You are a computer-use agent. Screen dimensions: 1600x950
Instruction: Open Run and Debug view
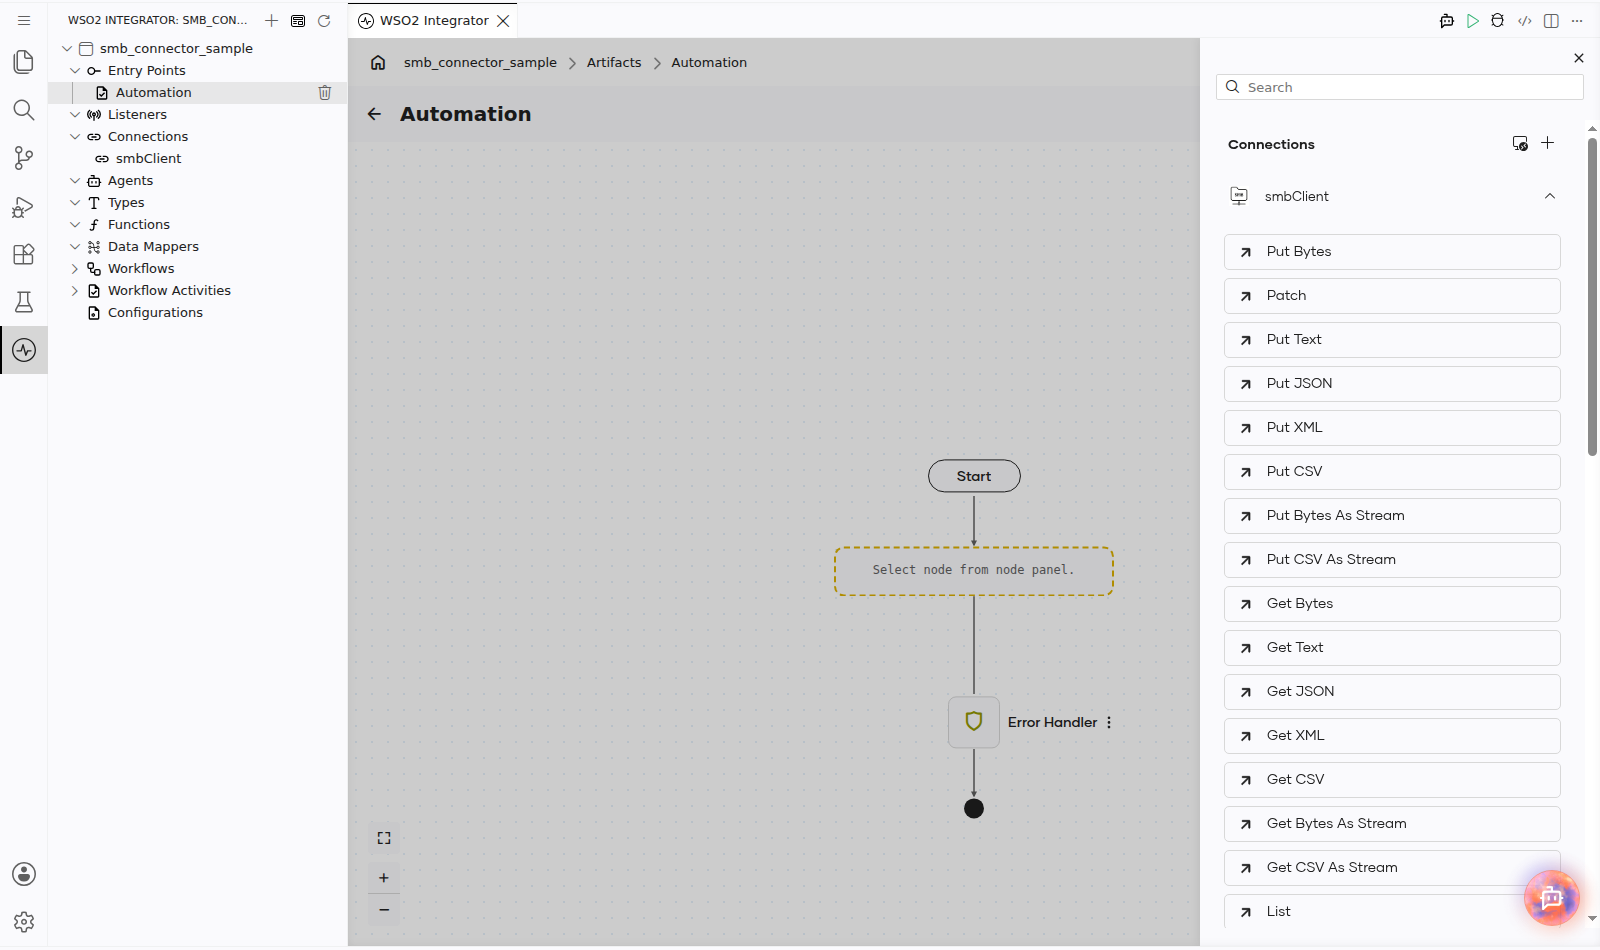[x=24, y=206]
